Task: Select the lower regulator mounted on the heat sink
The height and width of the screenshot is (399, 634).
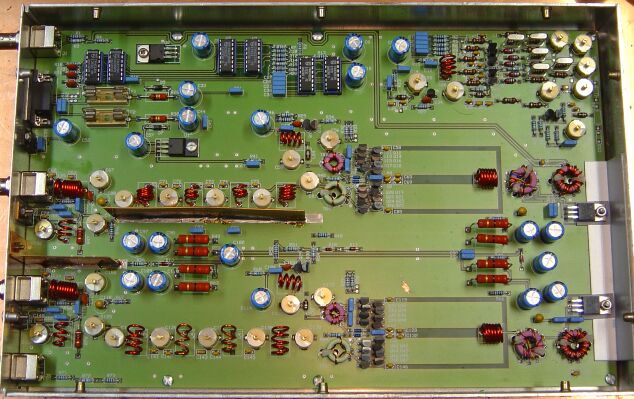Action: (x=589, y=304)
